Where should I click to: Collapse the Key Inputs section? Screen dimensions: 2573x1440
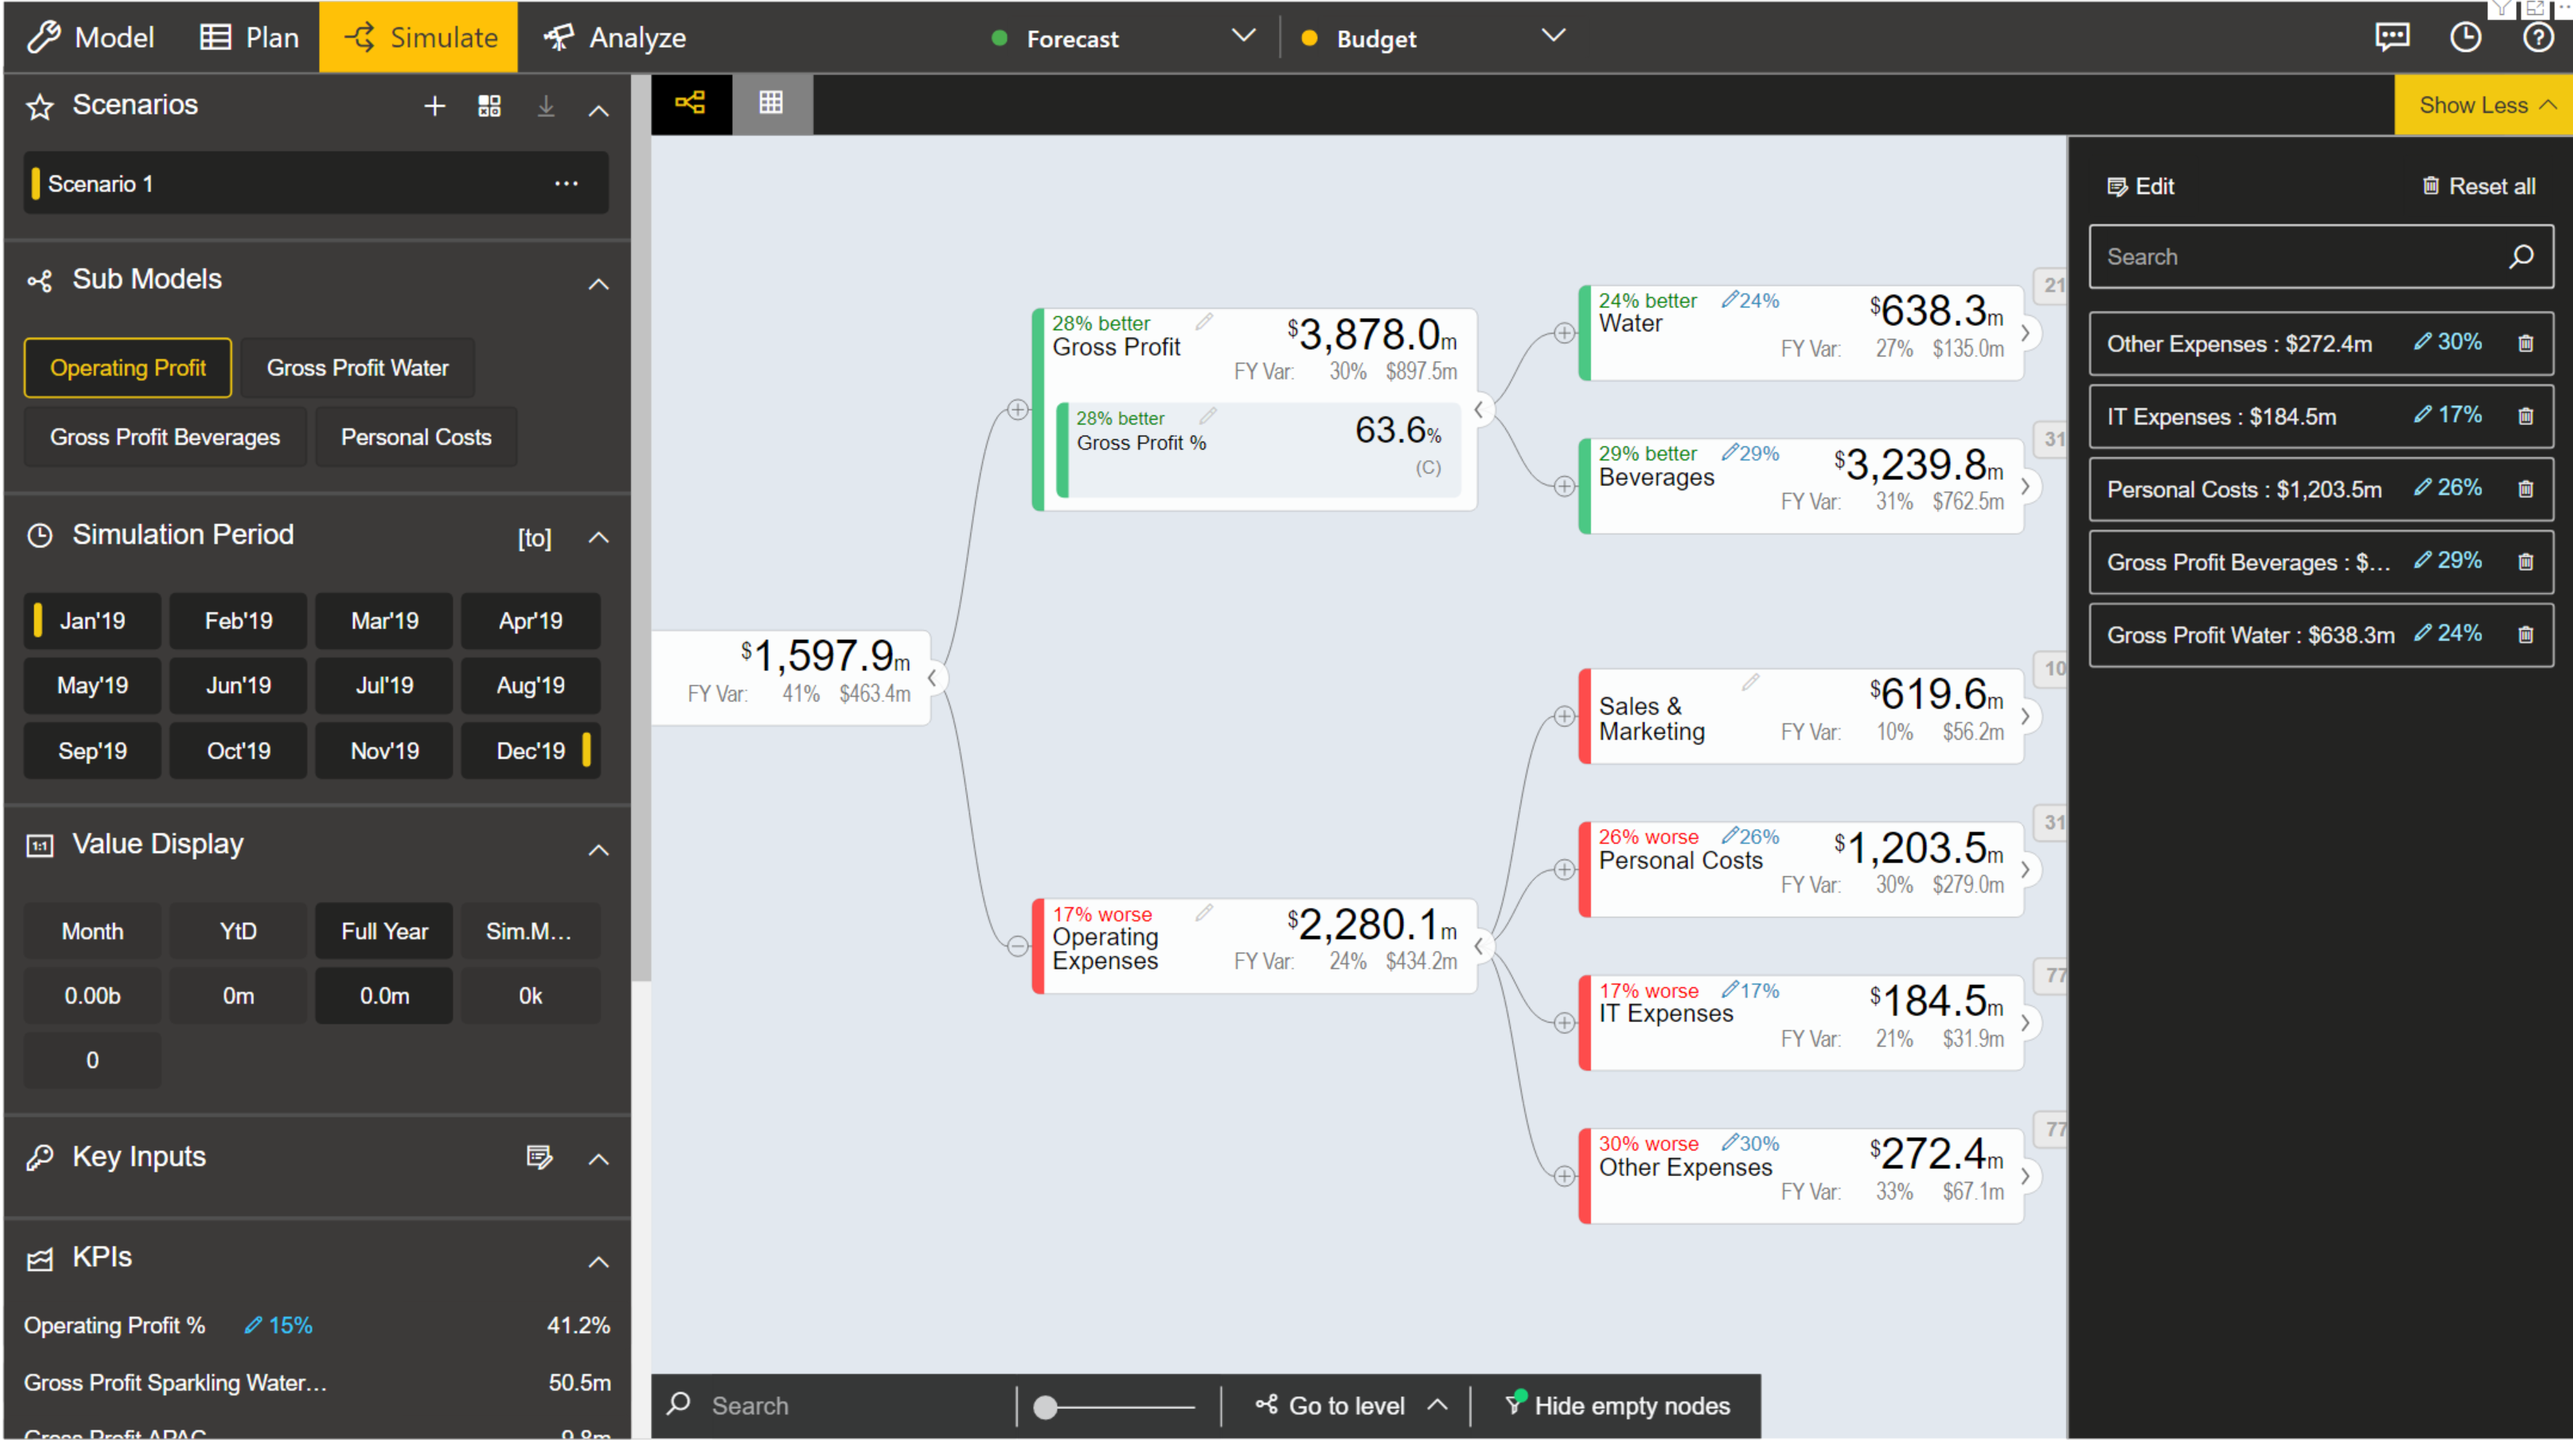click(x=598, y=1160)
